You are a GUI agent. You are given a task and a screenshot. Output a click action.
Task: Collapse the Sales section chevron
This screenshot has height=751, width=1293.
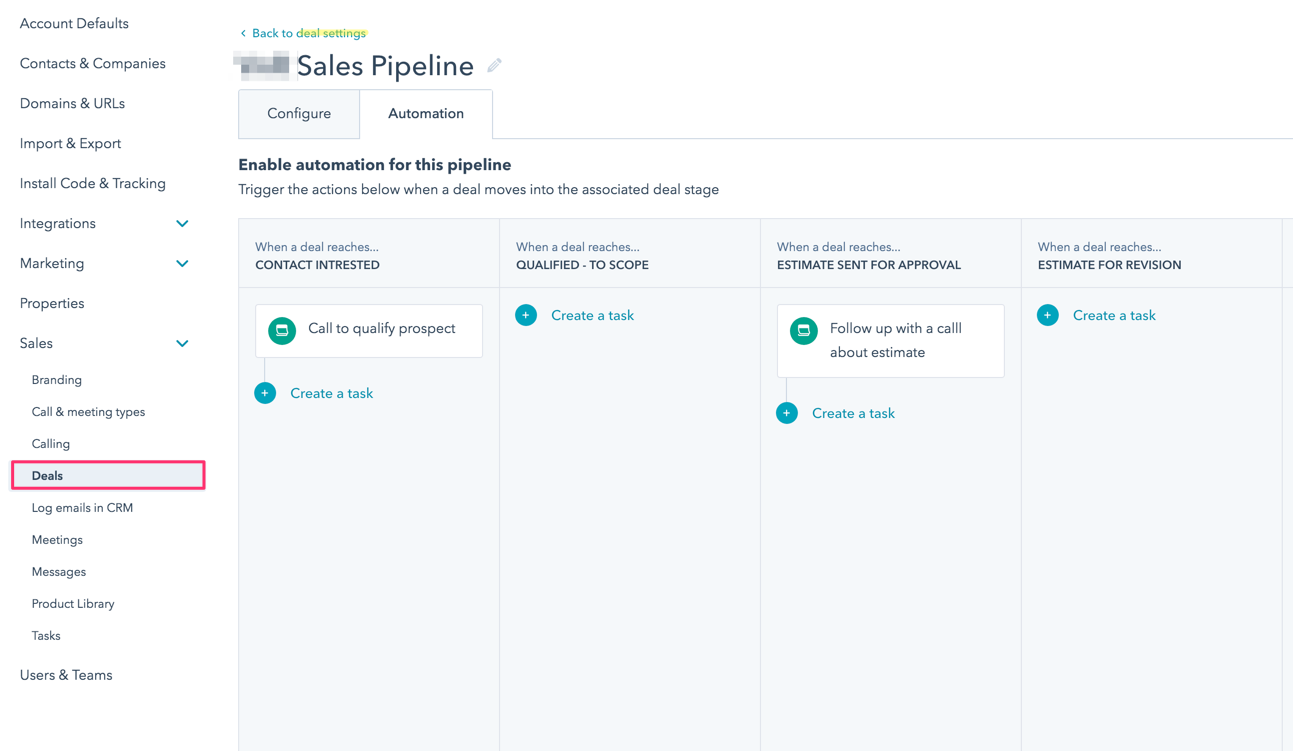(x=182, y=344)
